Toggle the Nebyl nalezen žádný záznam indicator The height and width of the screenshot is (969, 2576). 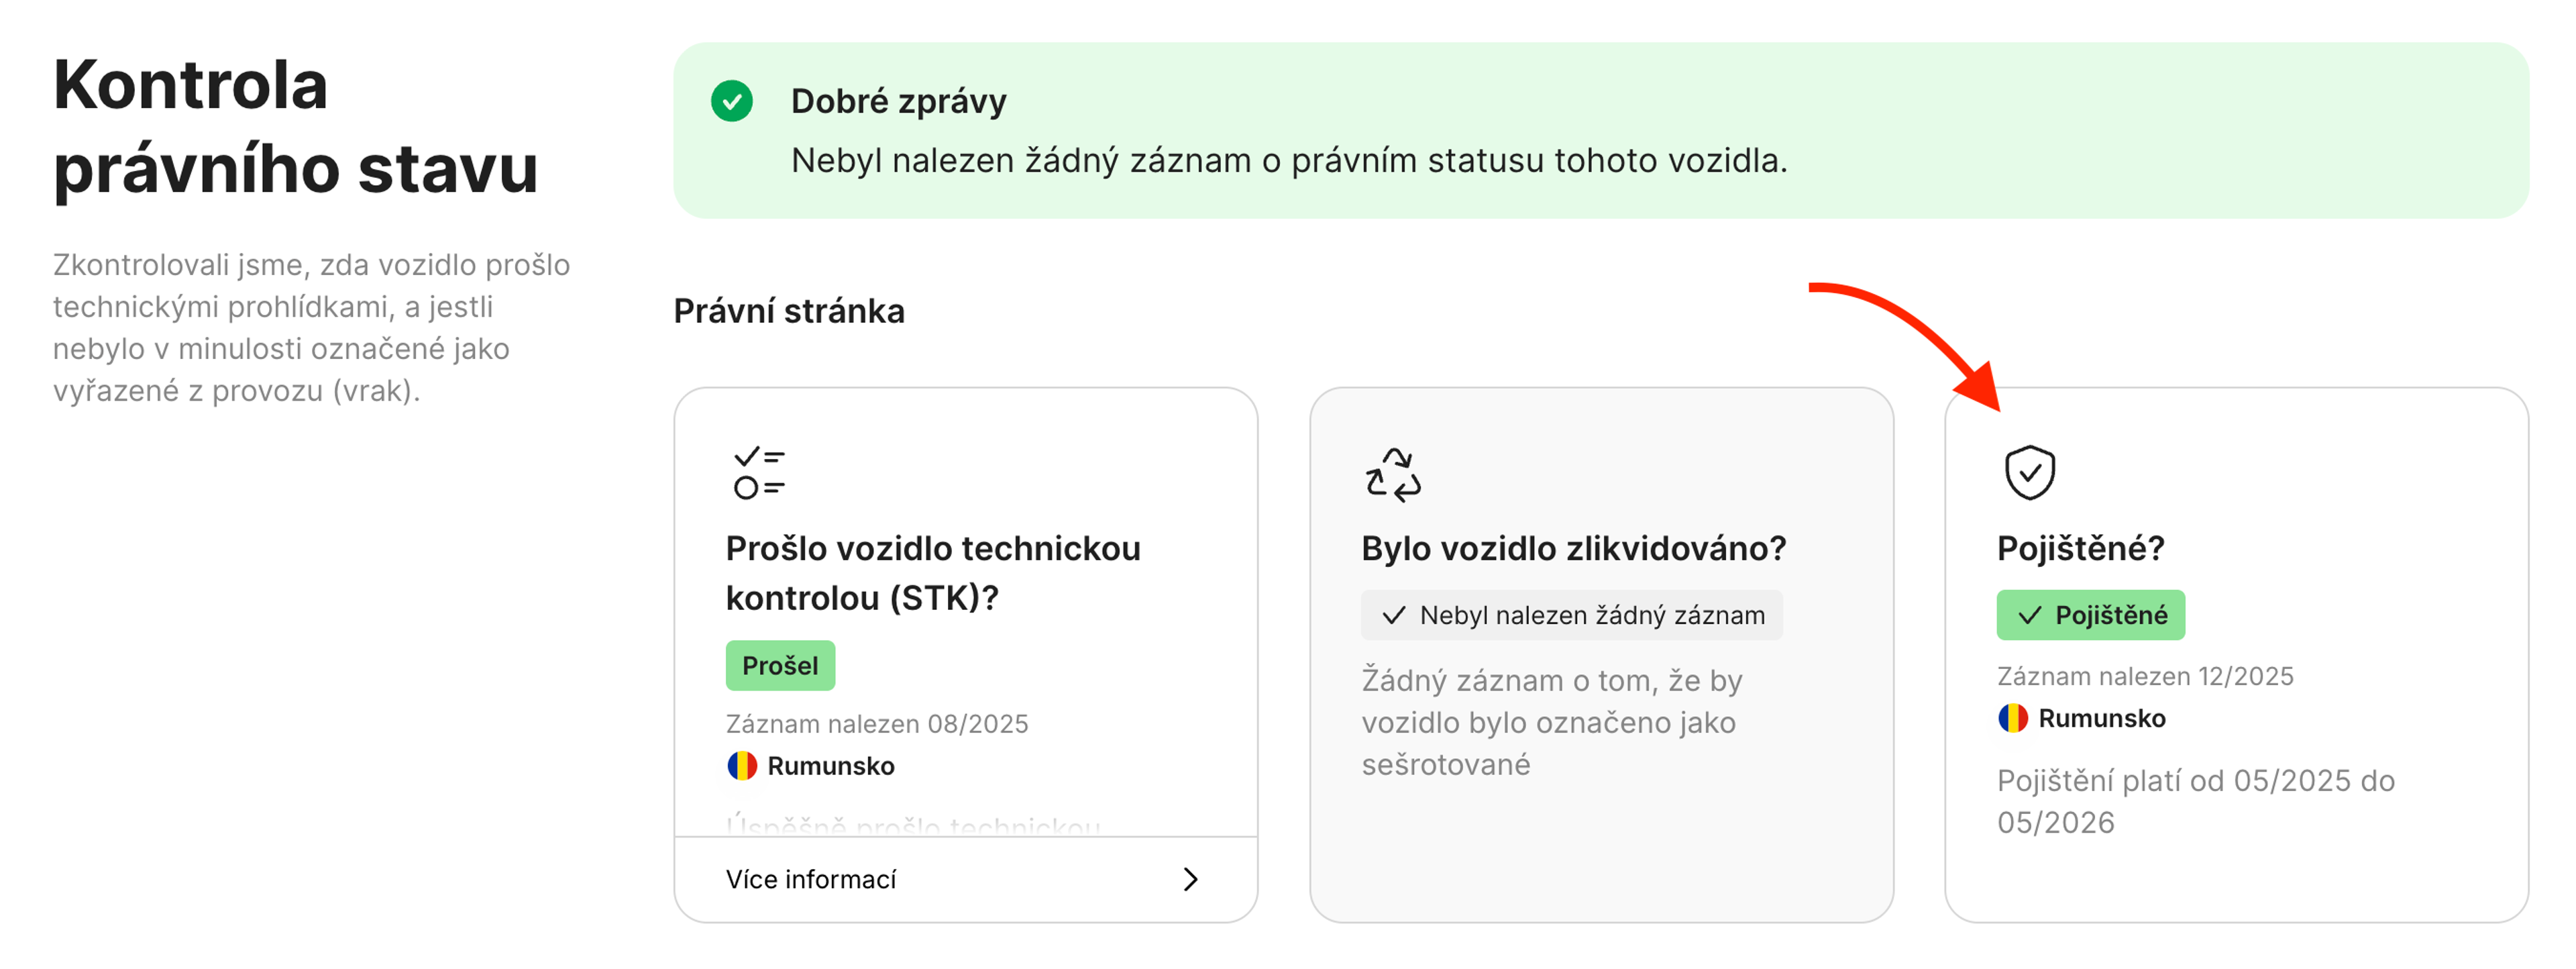click(1571, 615)
